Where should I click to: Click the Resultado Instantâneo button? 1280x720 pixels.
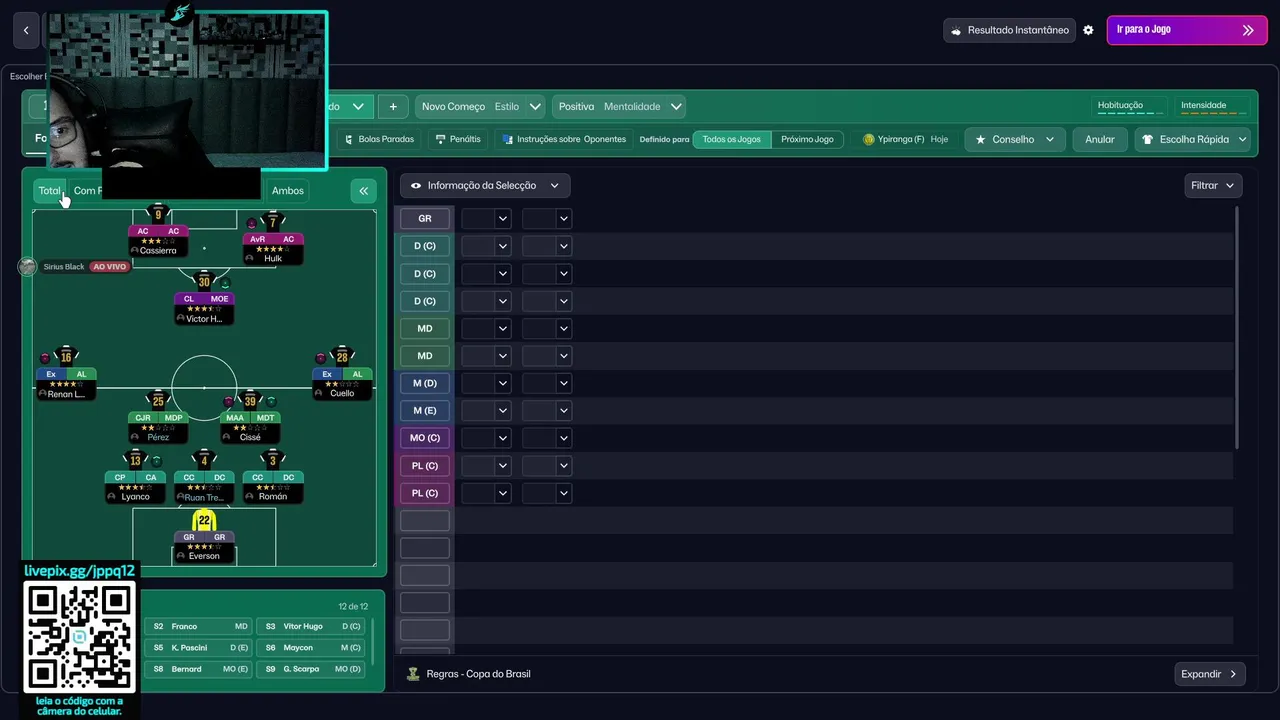point(1009,30)
